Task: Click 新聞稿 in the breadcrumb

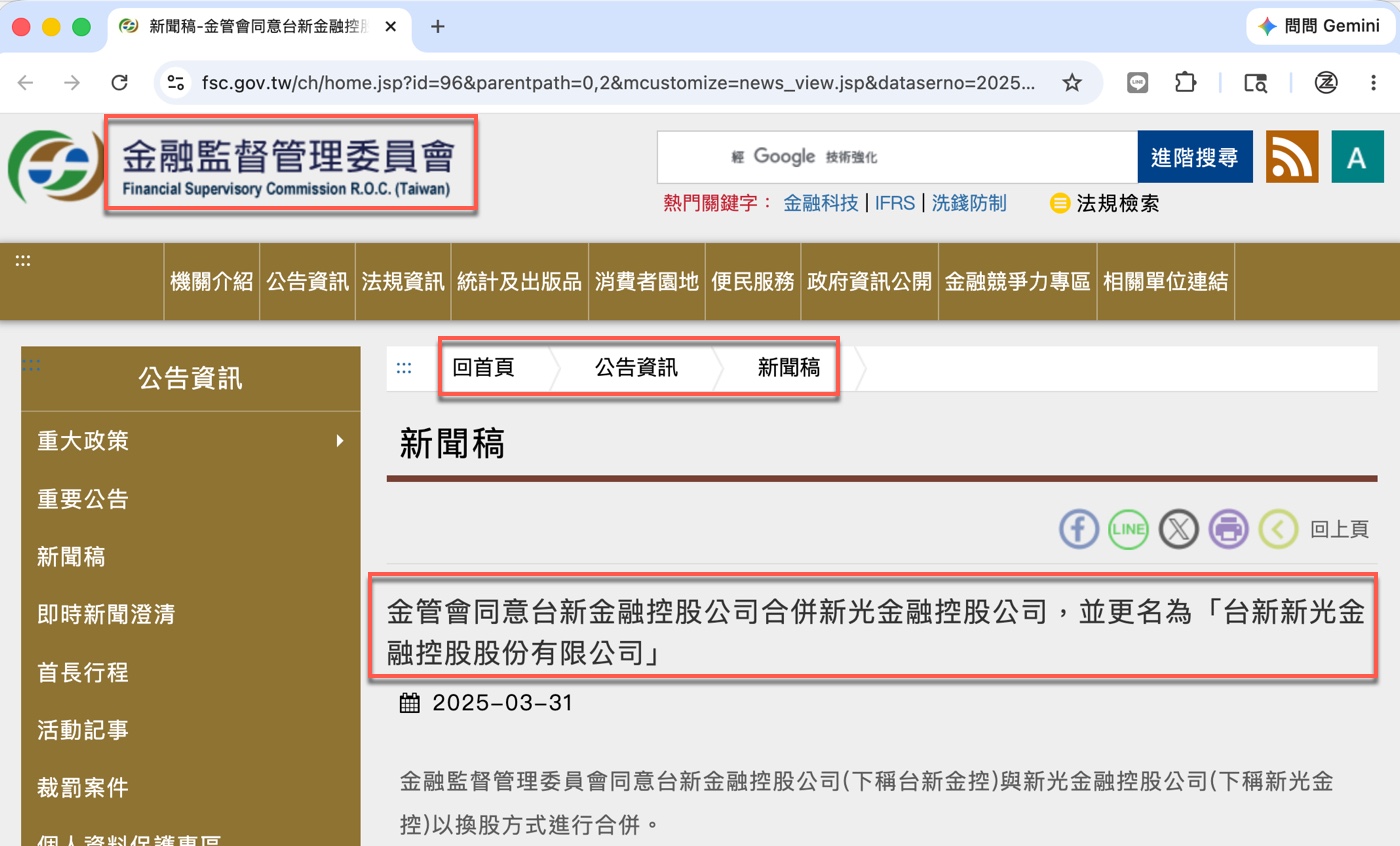Action: [789, 368]
